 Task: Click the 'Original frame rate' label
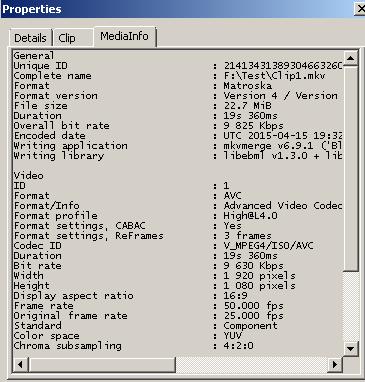tap(70, 316)
